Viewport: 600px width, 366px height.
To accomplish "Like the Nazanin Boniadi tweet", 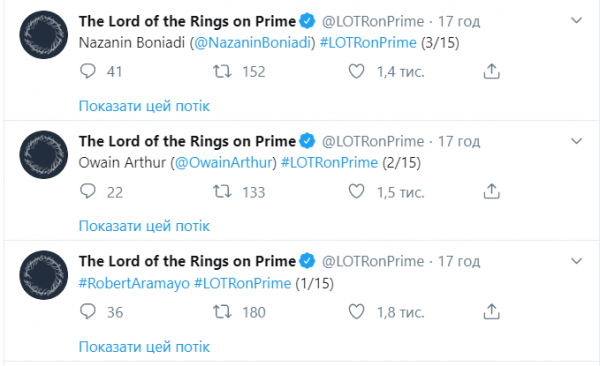I will (356, 72).
